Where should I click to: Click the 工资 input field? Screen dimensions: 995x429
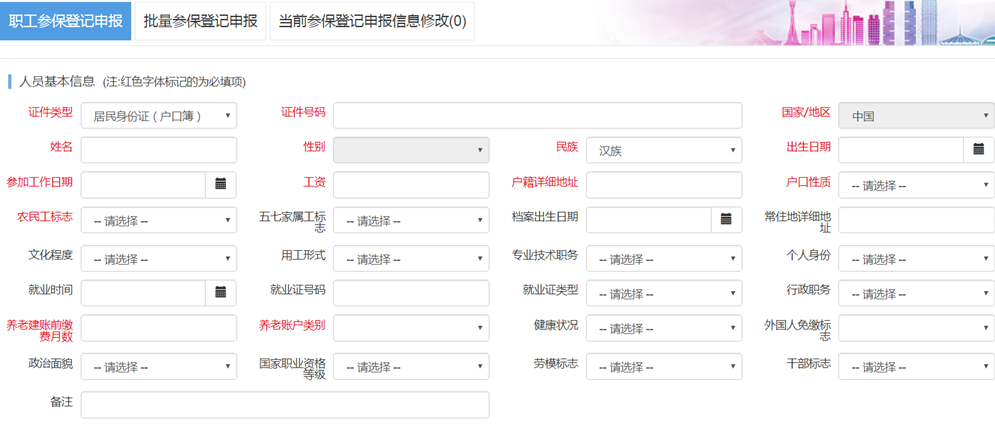click(x=410, y=186)
